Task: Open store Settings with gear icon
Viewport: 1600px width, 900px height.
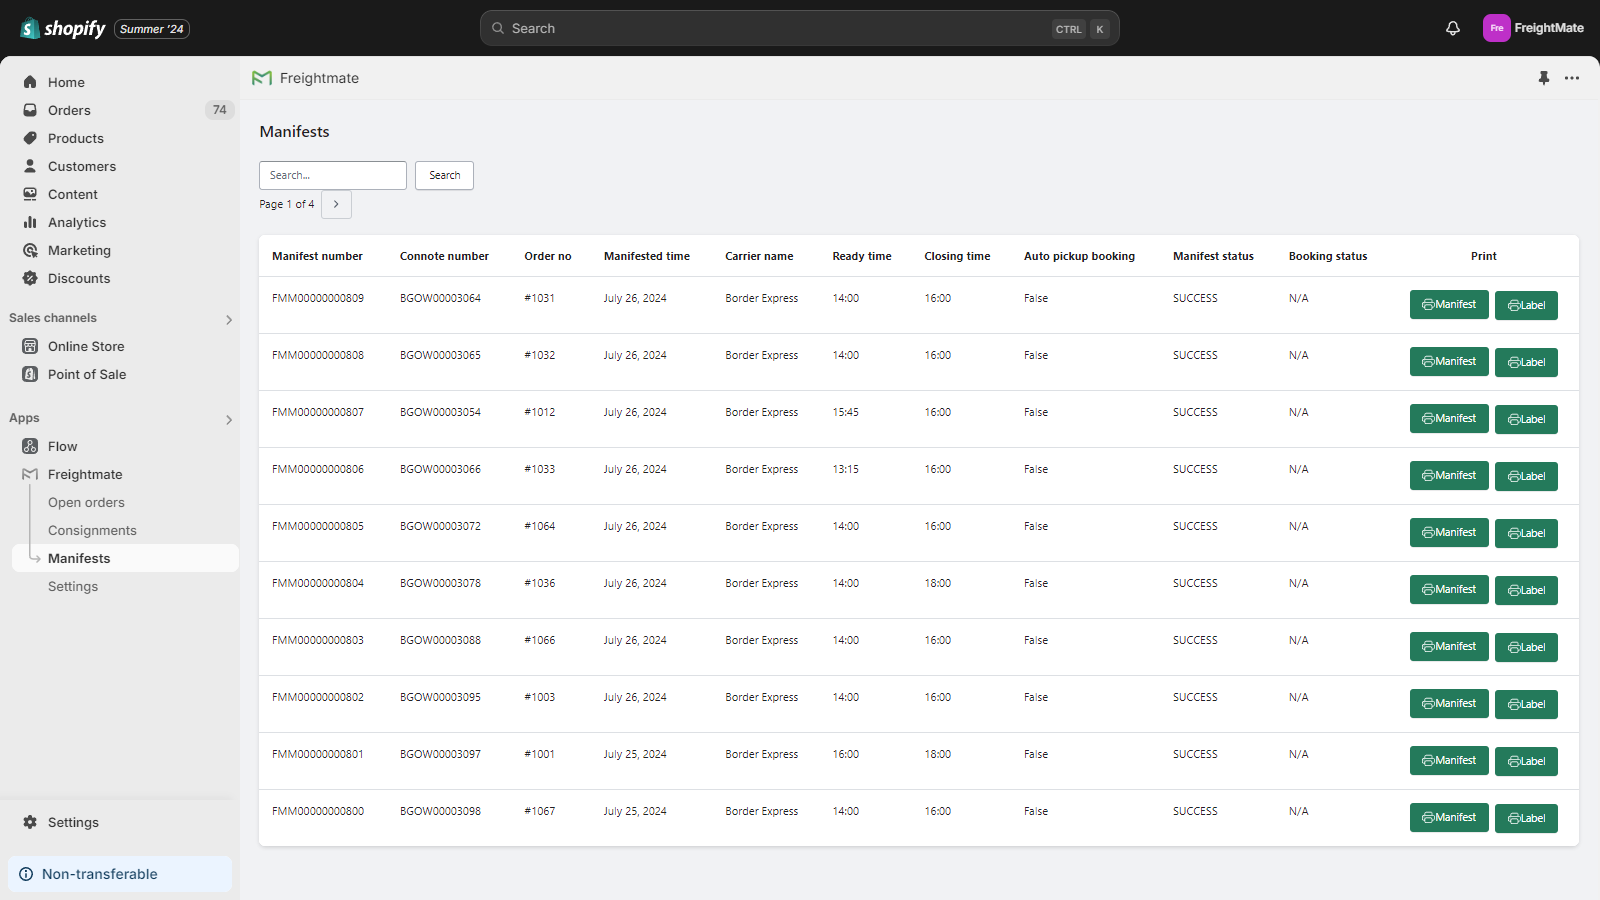Action: coord(73,822)
